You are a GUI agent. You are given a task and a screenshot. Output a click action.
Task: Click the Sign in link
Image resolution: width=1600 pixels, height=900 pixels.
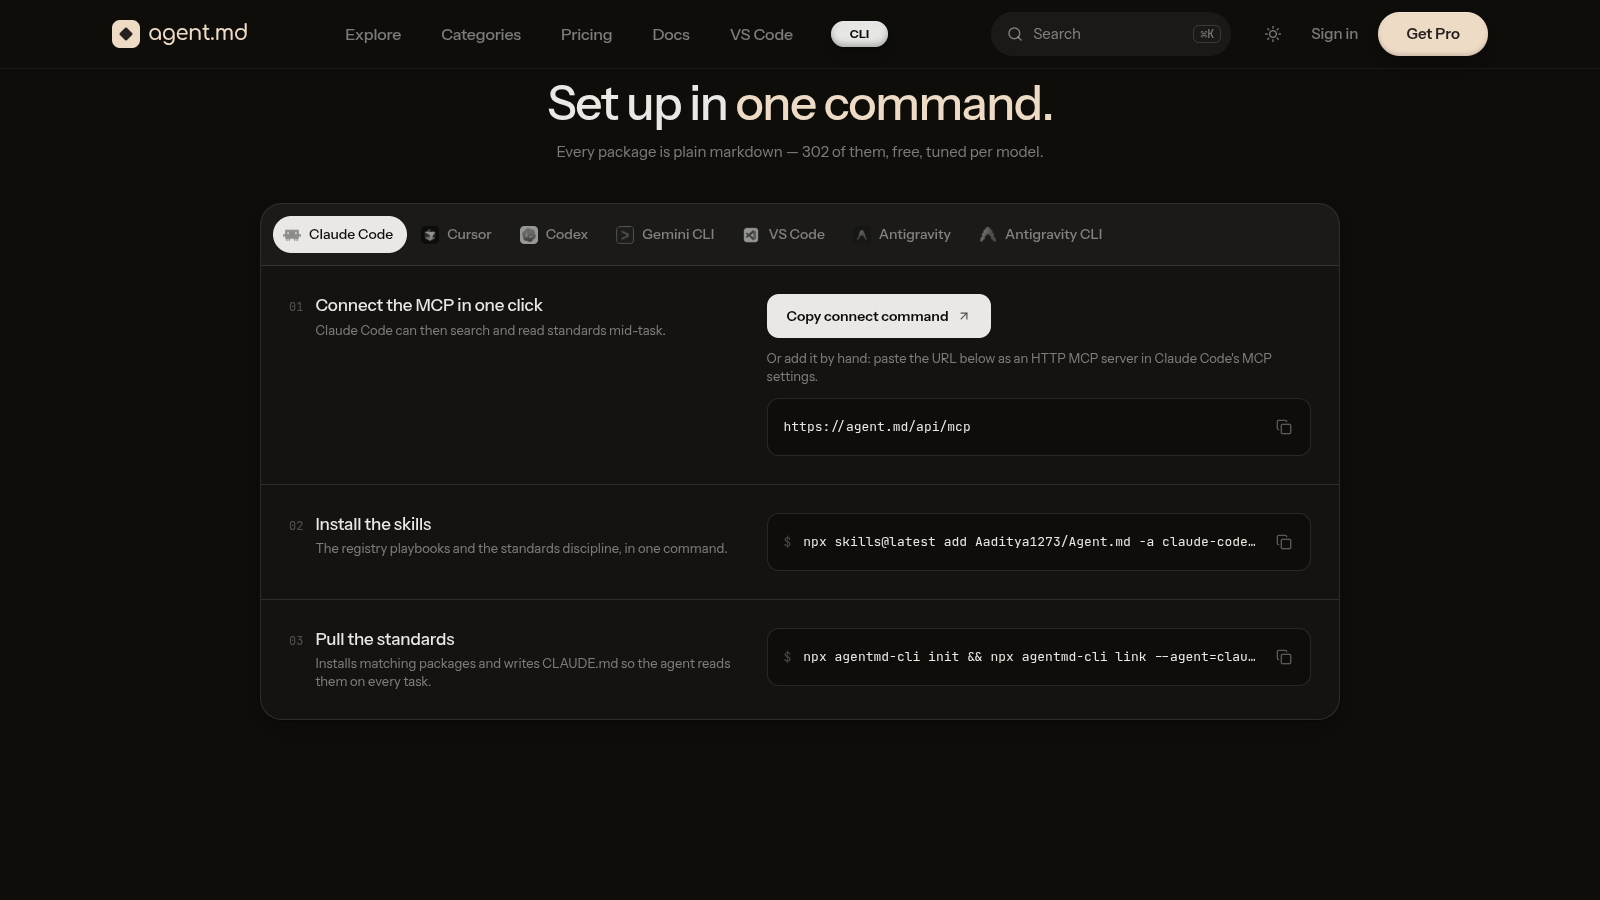(1334, 34)
